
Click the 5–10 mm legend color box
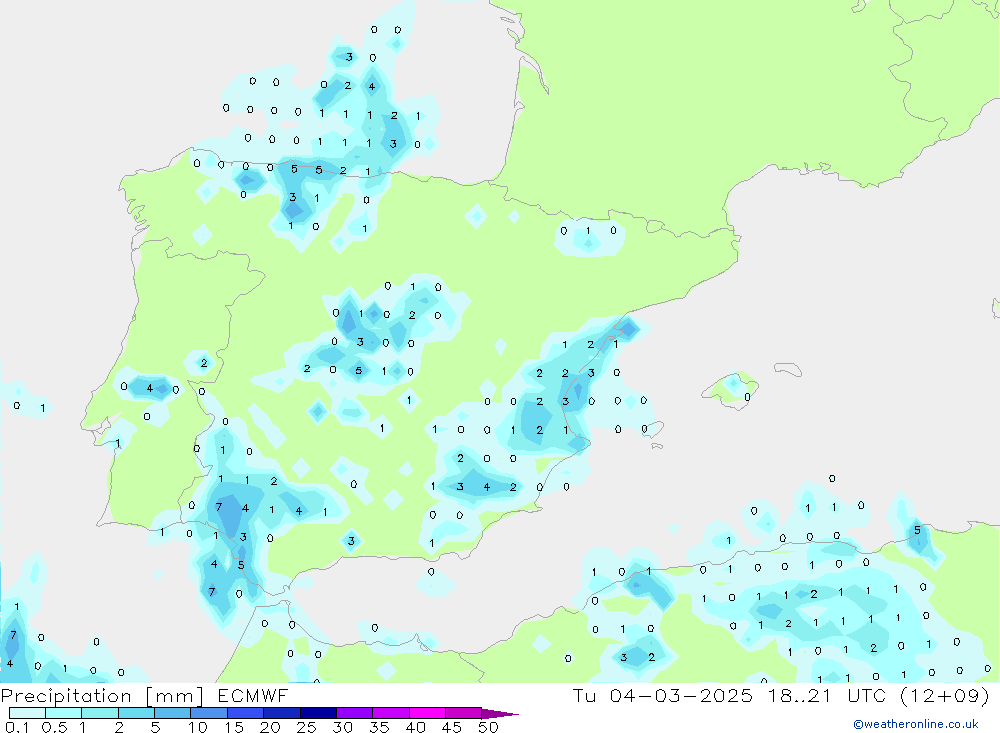(x=173, y=713)
